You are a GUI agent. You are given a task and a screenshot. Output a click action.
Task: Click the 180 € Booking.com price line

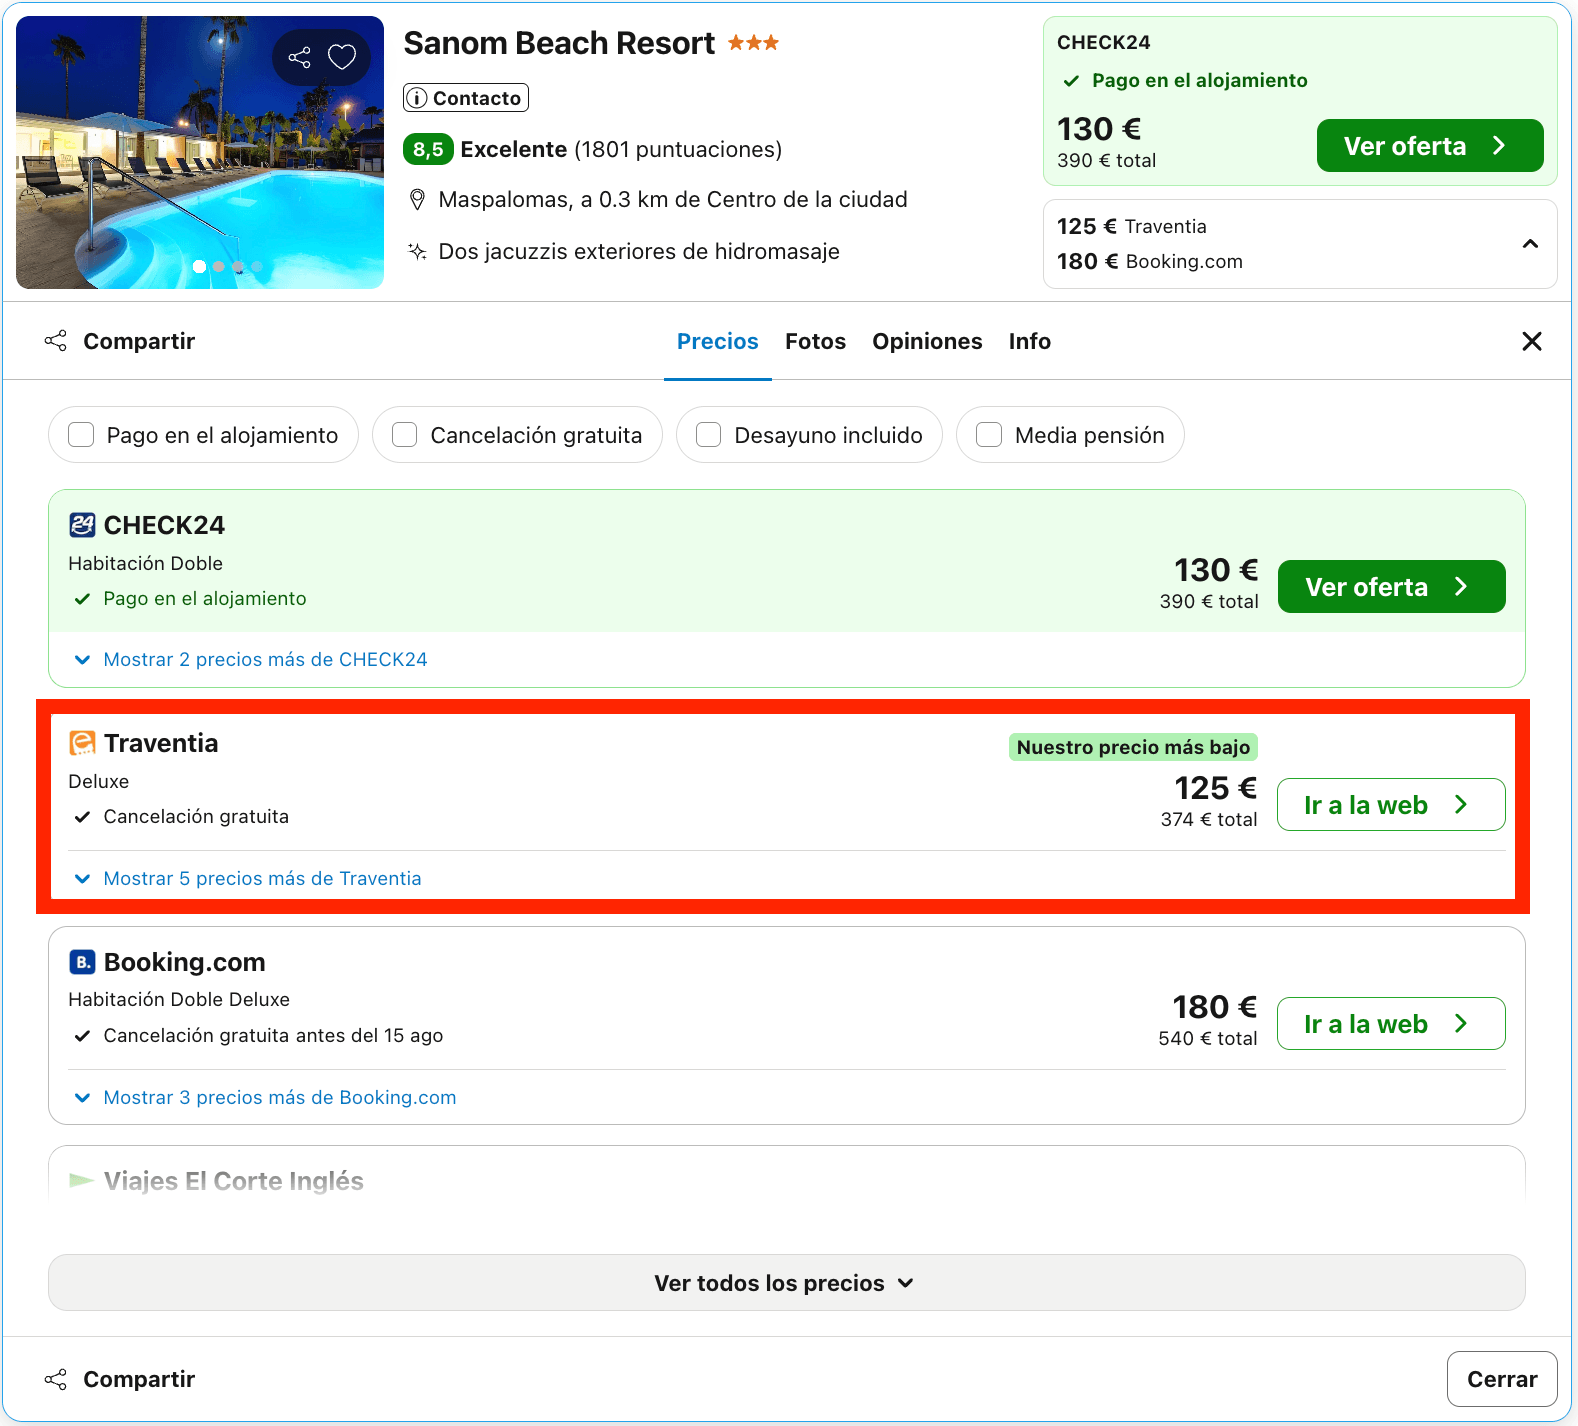[x=1150, y=262]
